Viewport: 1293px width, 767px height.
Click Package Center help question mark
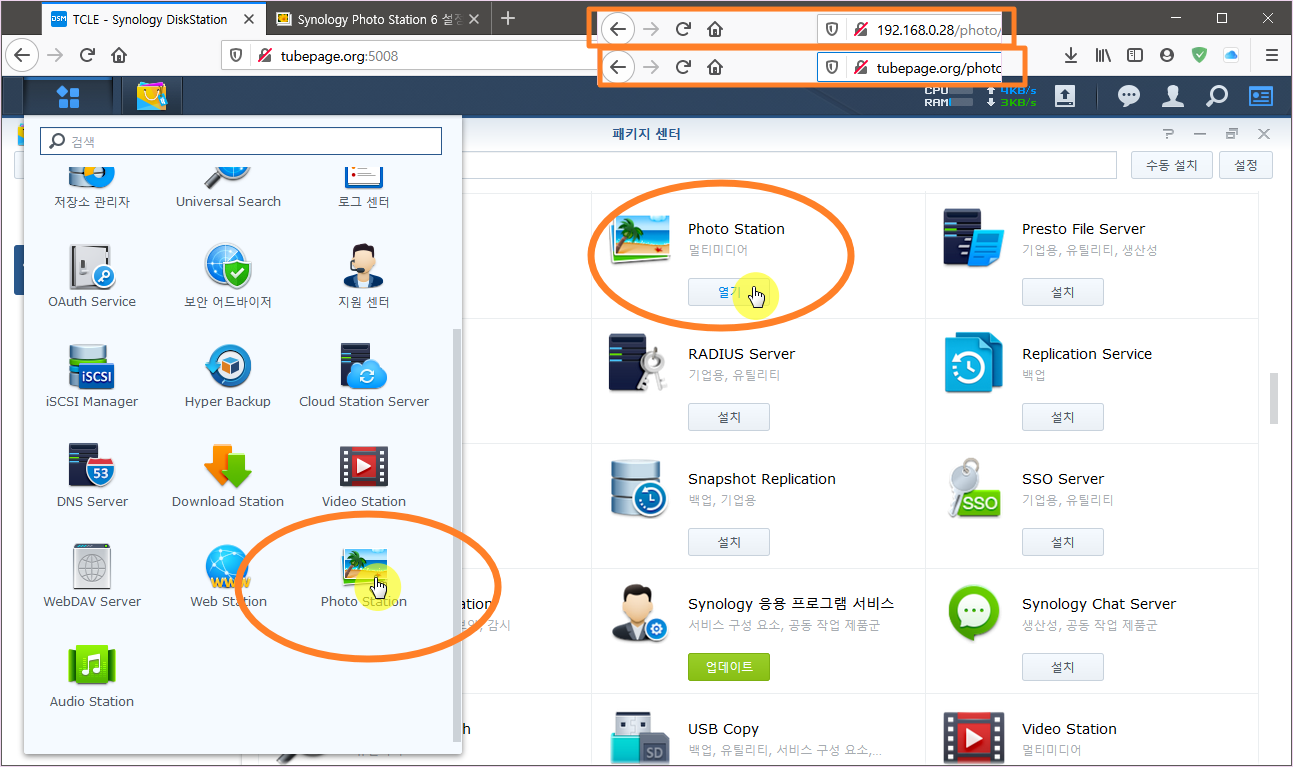1168,134
